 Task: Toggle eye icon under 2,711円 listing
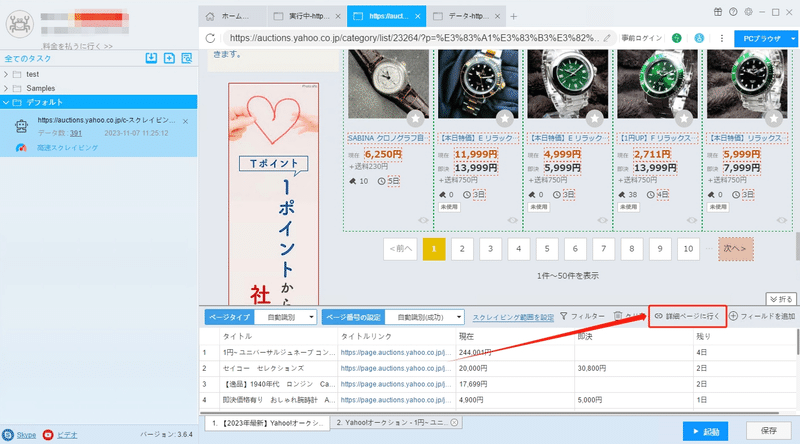(692, 220)
